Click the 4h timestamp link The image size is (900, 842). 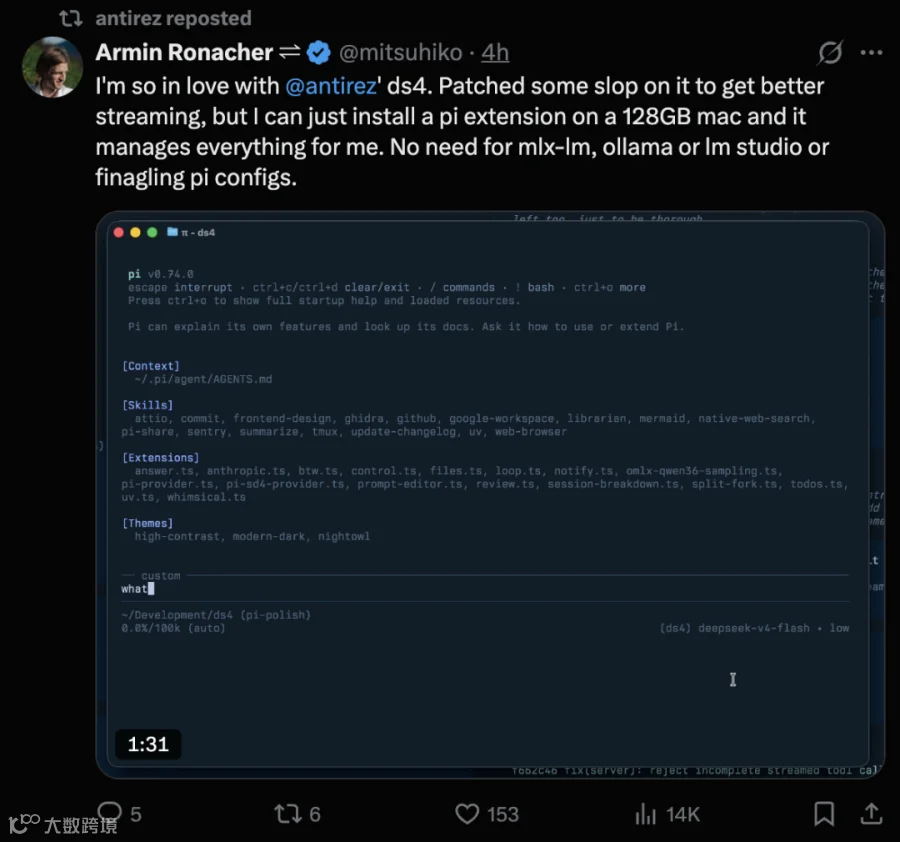(495, 53)
